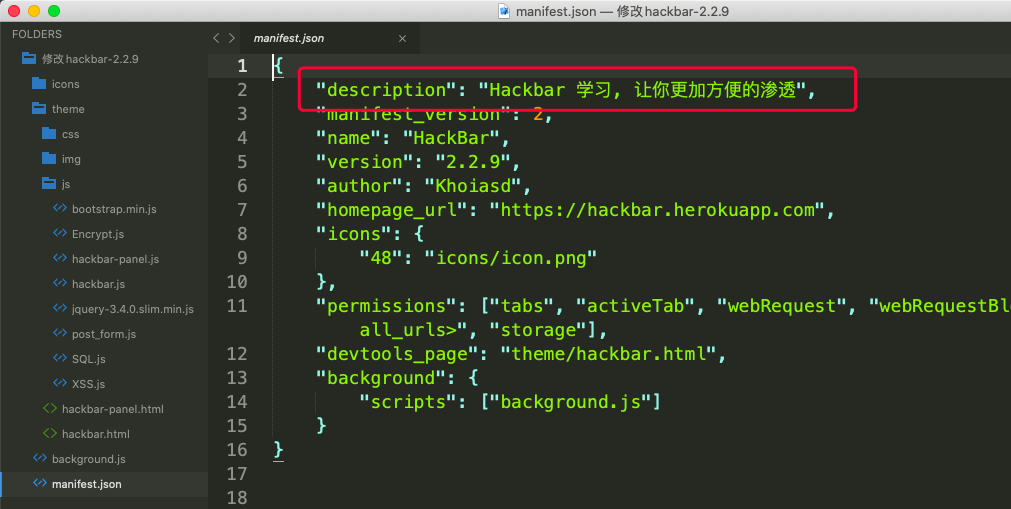Click the "webRequest" permission string
Viewport: 1011px width, 509px height.
tap(781, 306)
